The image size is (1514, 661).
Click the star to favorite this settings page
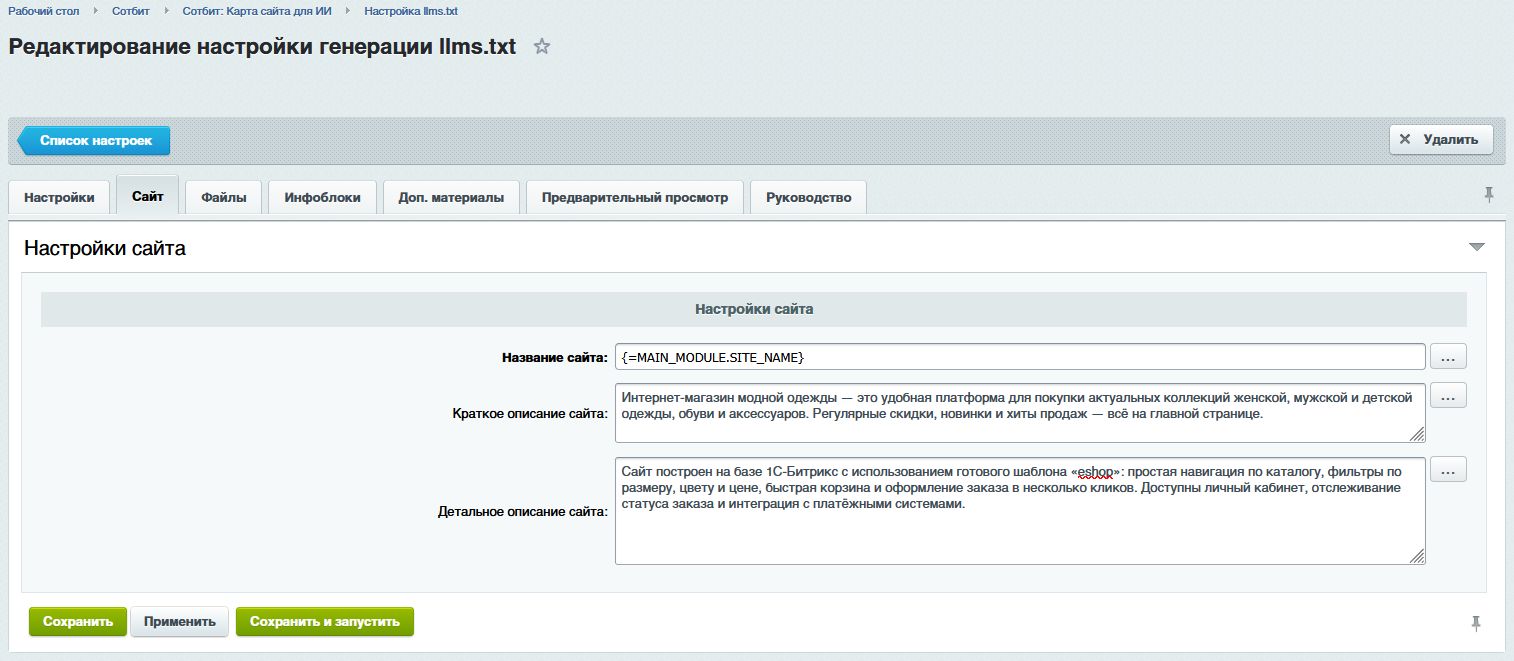[x=542, y=46]
